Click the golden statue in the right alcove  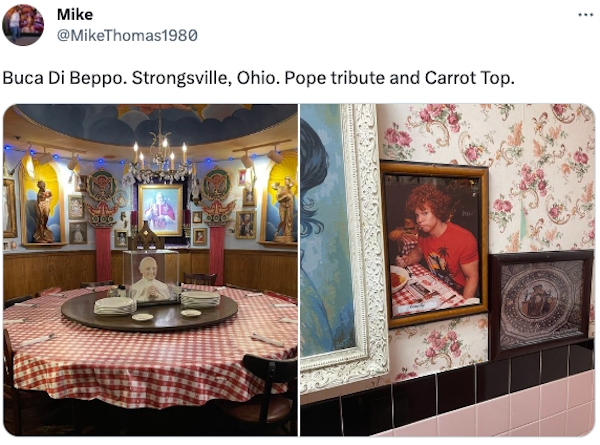285,209
